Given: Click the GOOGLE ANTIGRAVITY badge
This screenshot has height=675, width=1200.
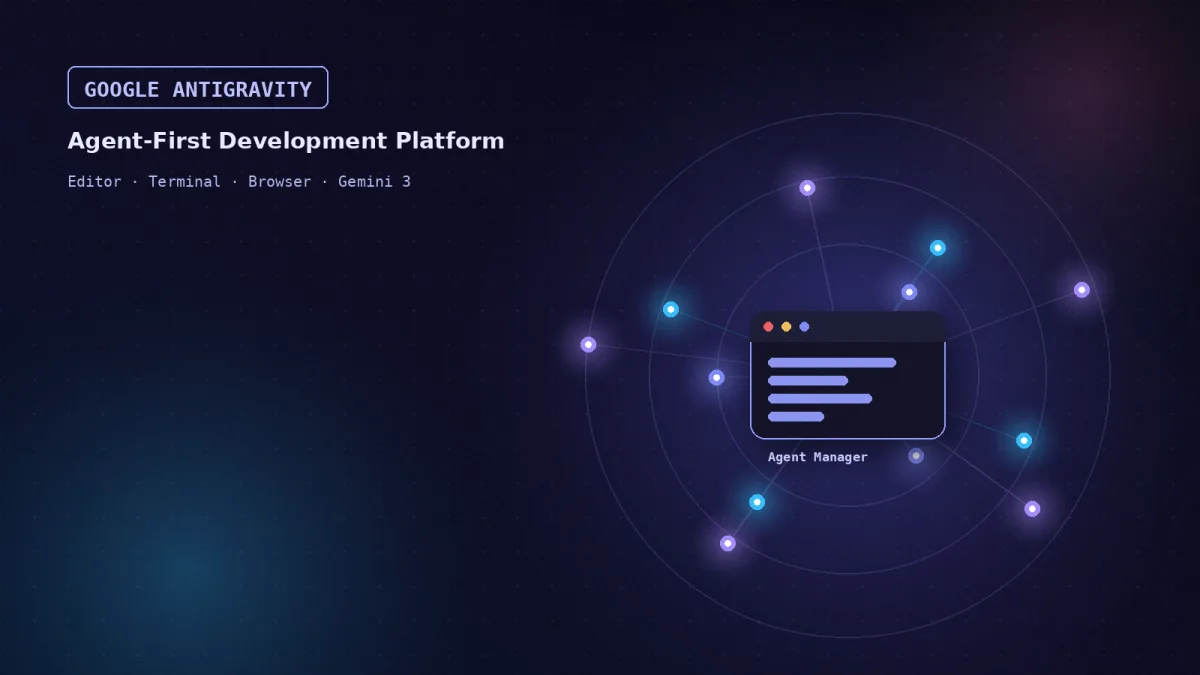Looking at the screenshot, I should [x=198, y=88].
